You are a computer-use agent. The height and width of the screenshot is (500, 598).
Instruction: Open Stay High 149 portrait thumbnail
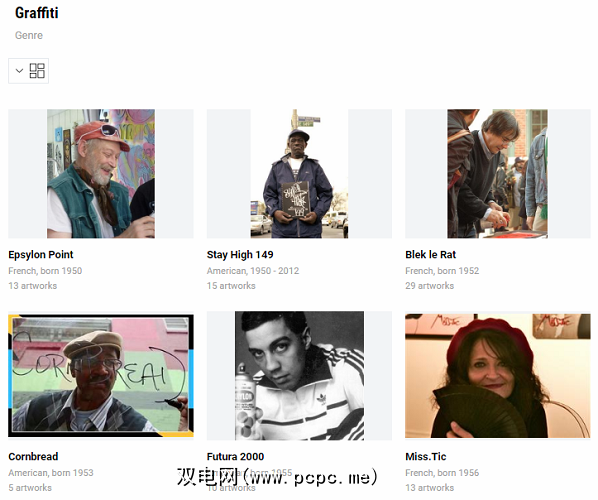click(x=299, y=174)
